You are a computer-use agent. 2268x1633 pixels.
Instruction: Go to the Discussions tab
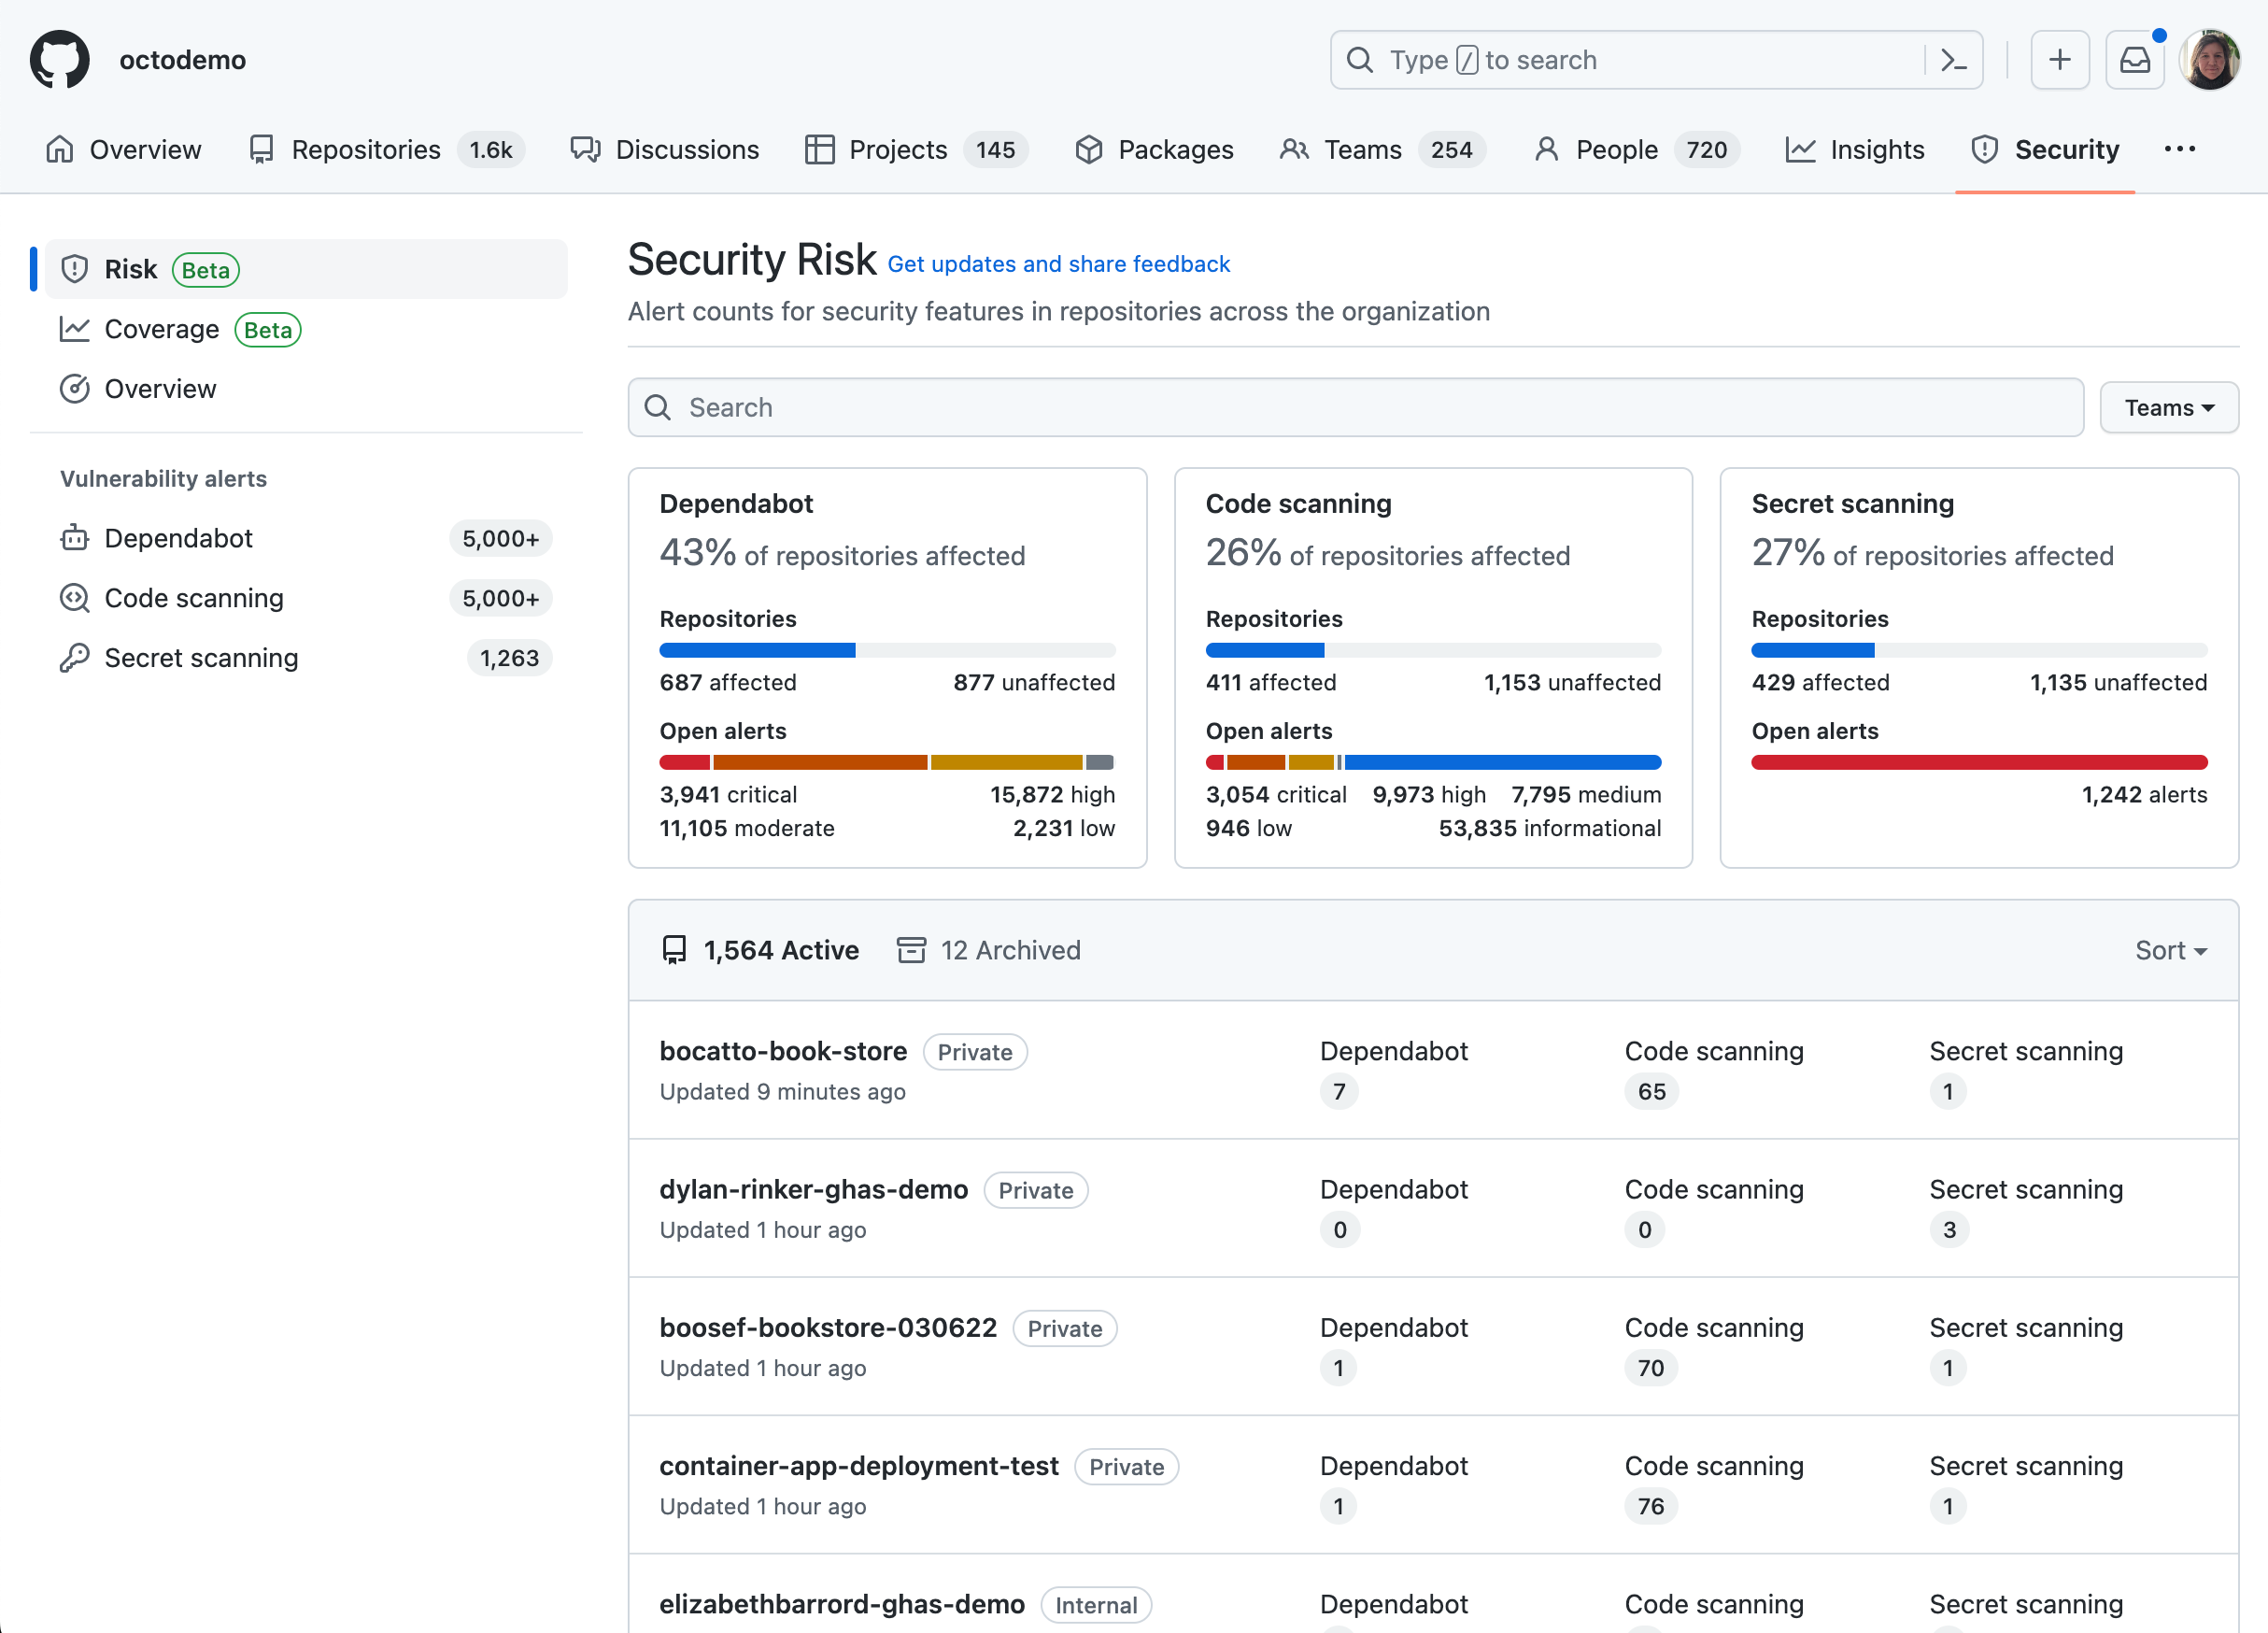click(665, 149)
